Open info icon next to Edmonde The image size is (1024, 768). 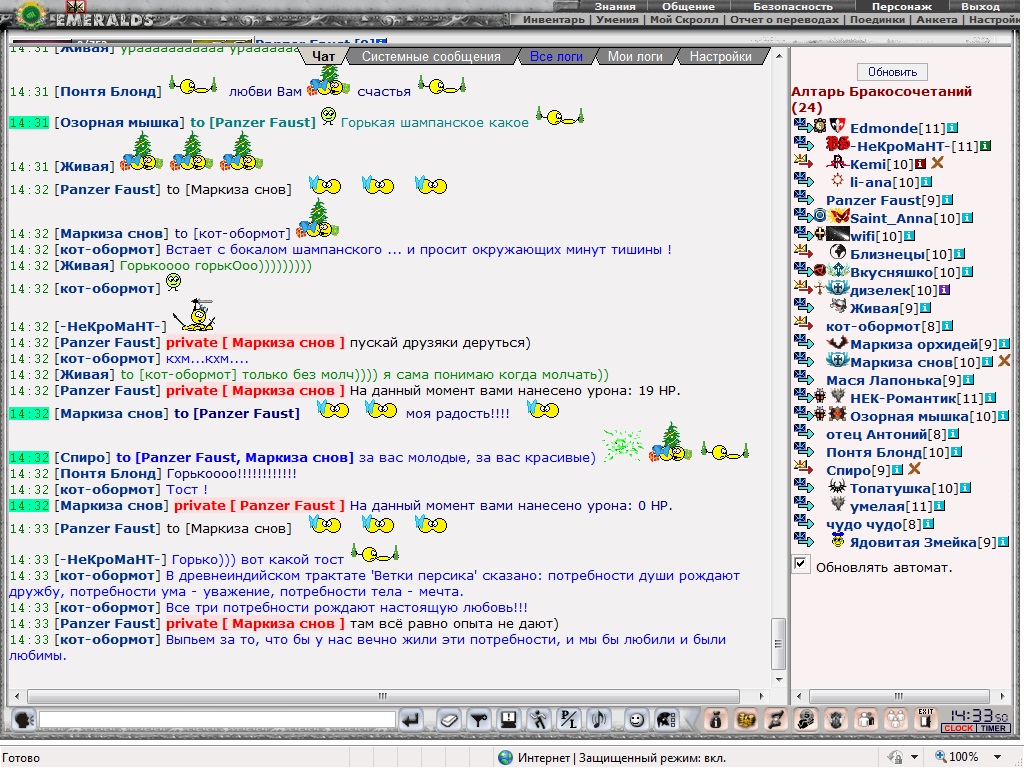pos(952,128)
